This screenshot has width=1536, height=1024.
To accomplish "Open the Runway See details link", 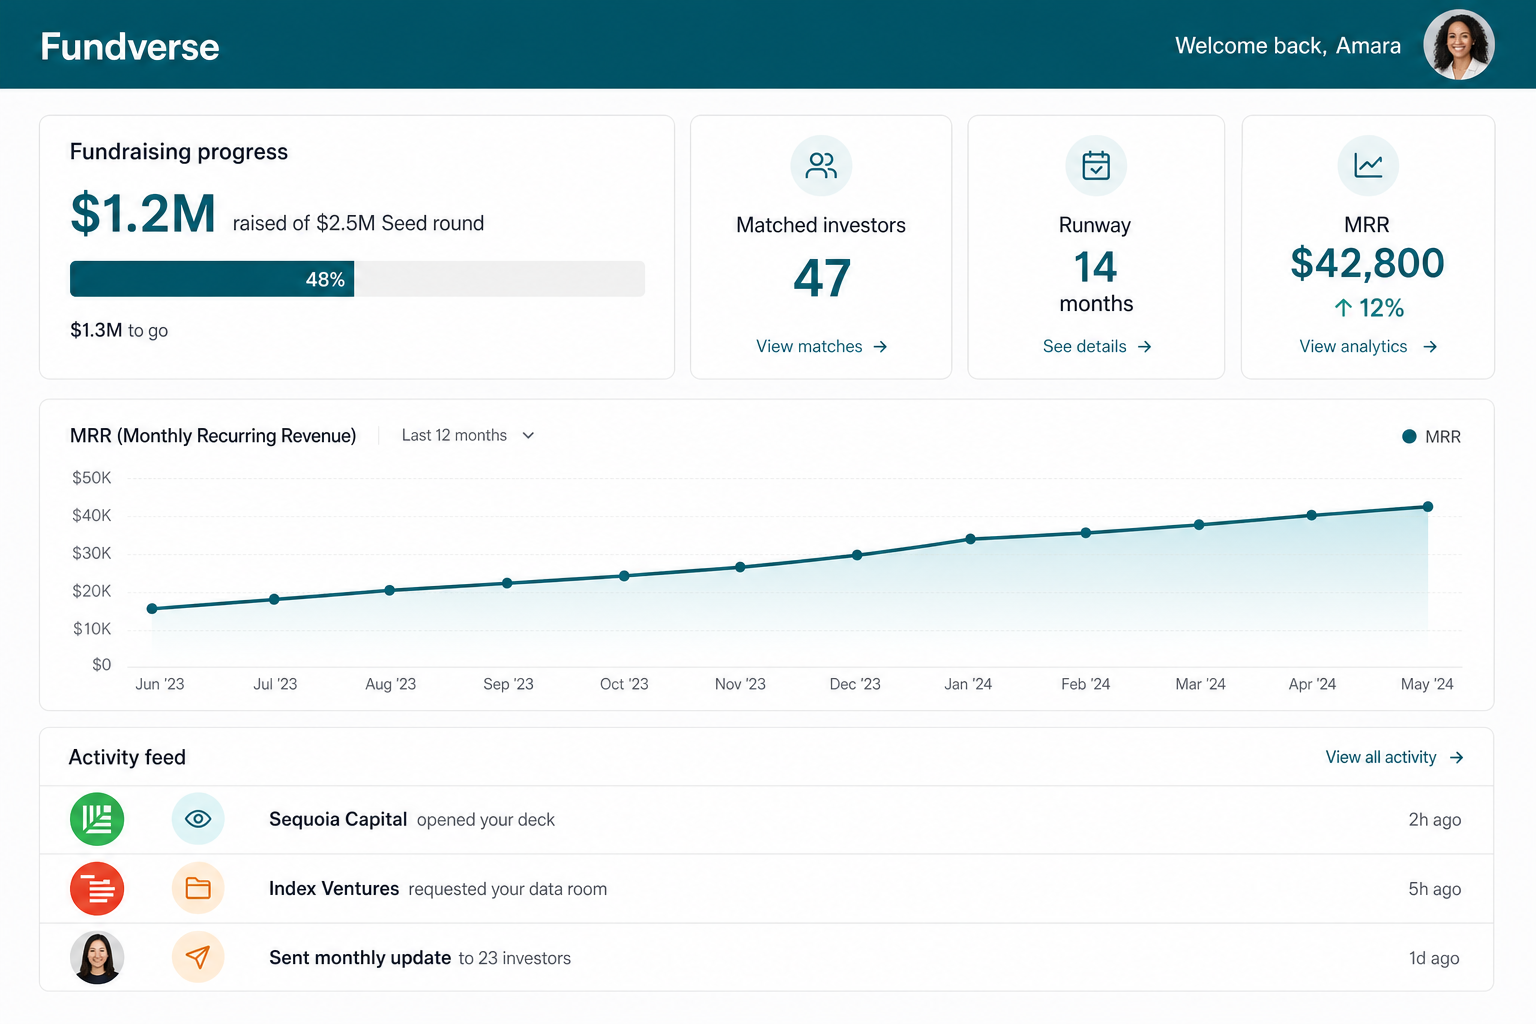I will pyautogui.click(x=1097, y=346).
